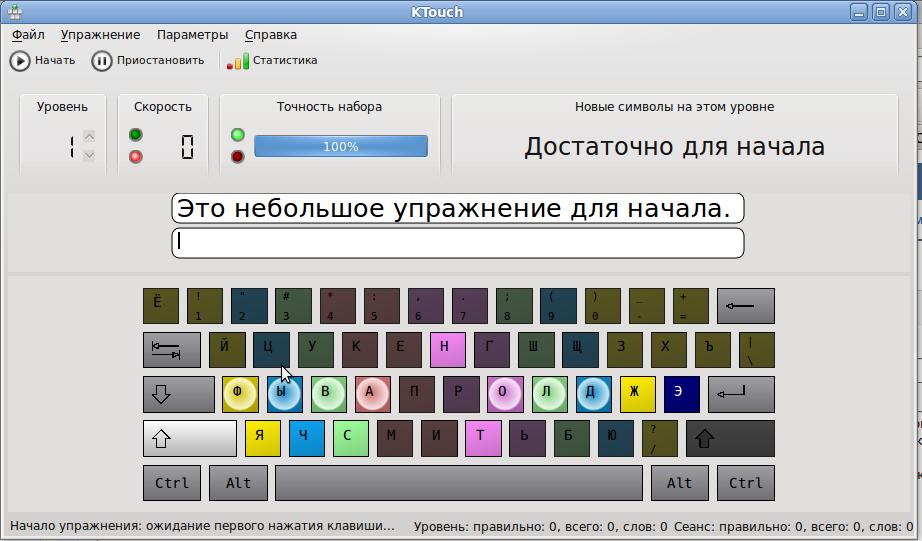Click the KTouch window icon in the title bar
The image size is (922, 541).
(15, 12)
